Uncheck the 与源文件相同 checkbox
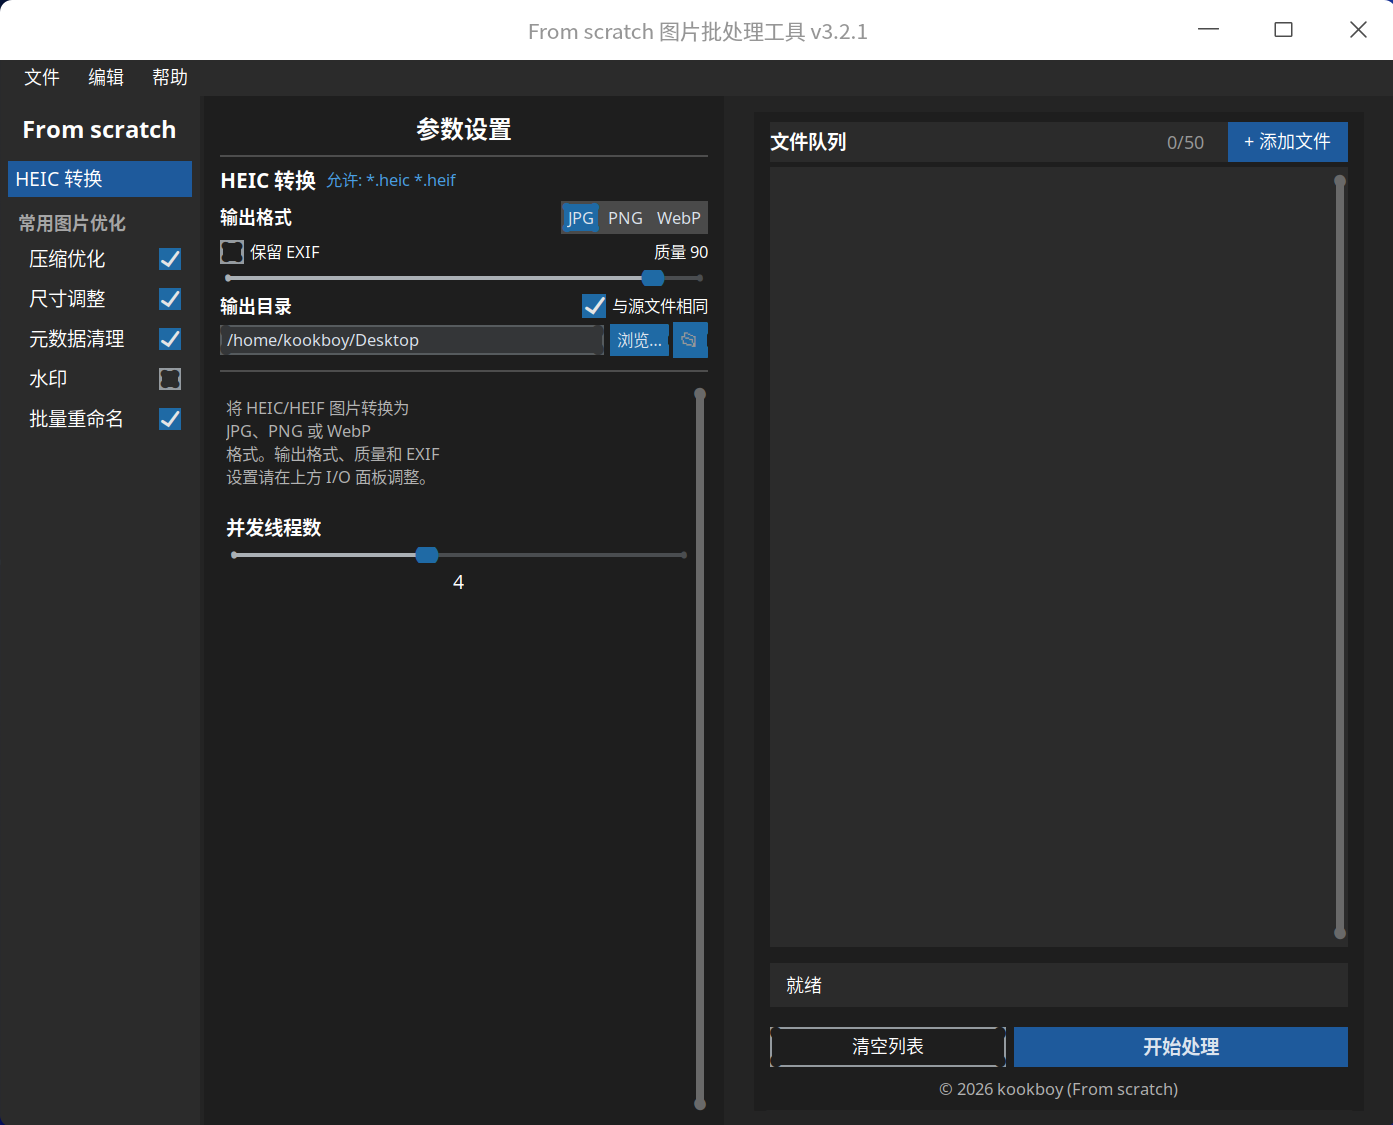 tap(594, 306)
